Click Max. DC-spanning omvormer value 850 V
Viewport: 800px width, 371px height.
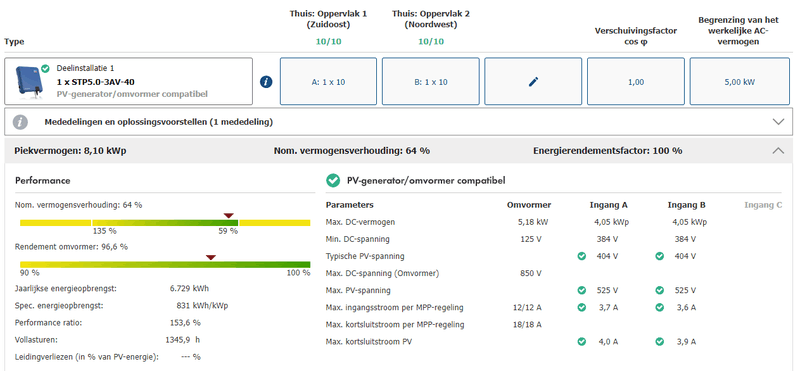coord(532,274)
